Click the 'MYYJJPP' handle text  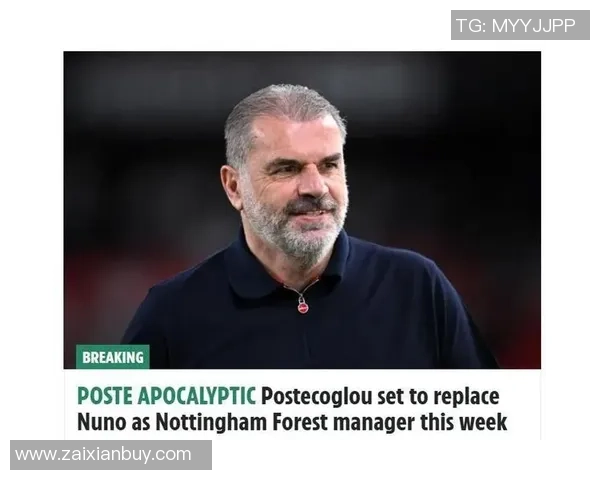coord(533,26)
